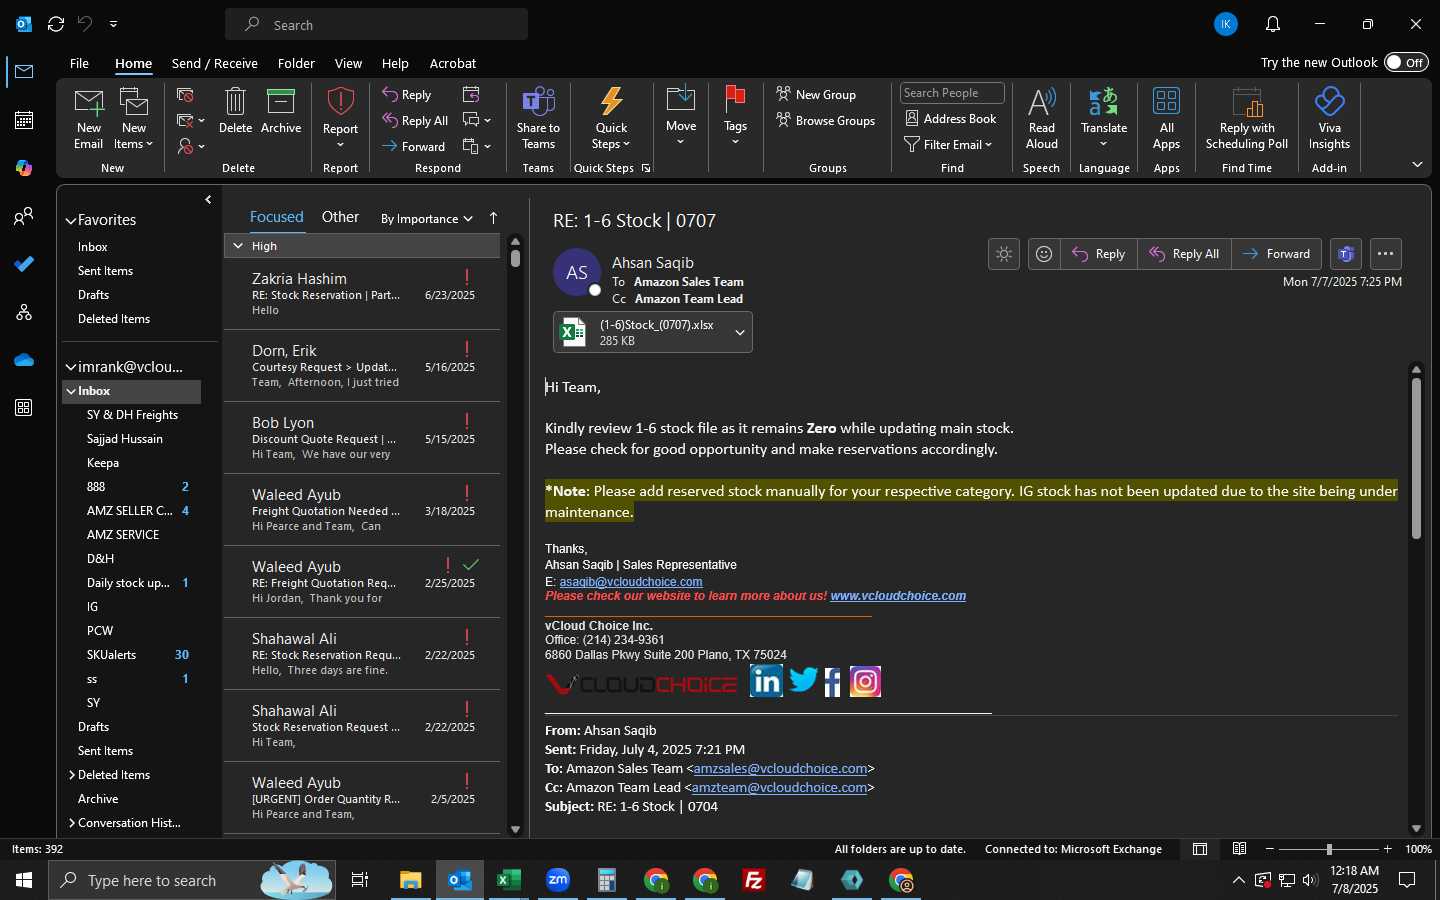Open Filter Email dropdown
The height and width of the screenshot is (900, 1440).
coord(948,144)
